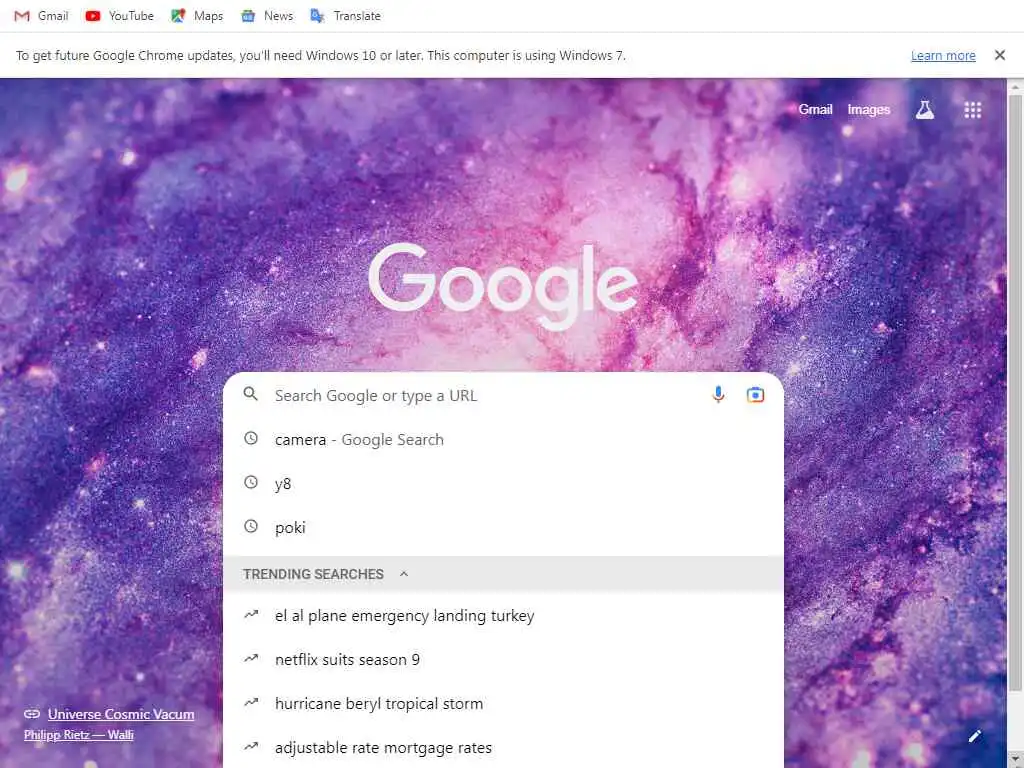The height and width of the screenshot is (768, 1024).
Task: Open Gmail from the page header
Action: 815,110
